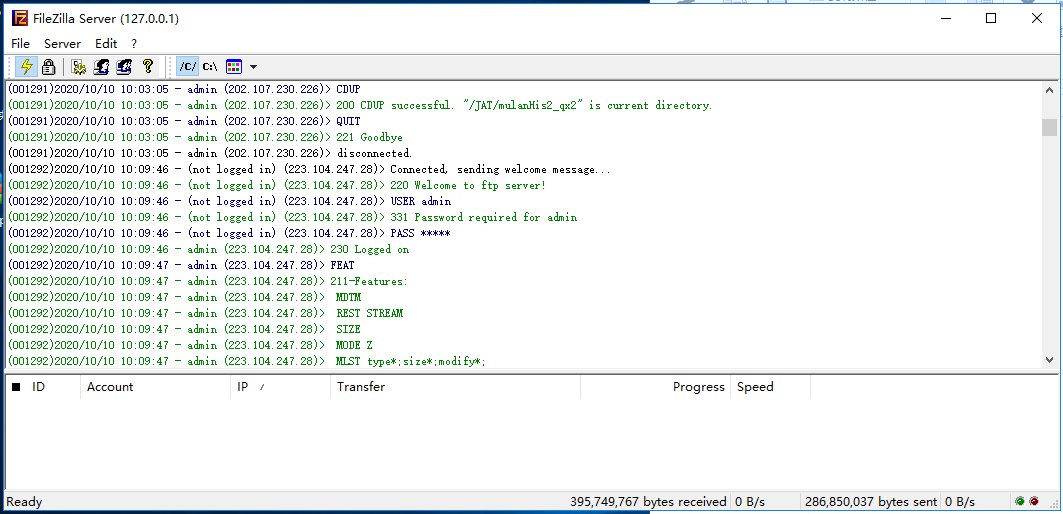Click the yellow question mark help icon
Viewport: 1063px width, 514px height.
pyautogui.click(x=147, y=66)
